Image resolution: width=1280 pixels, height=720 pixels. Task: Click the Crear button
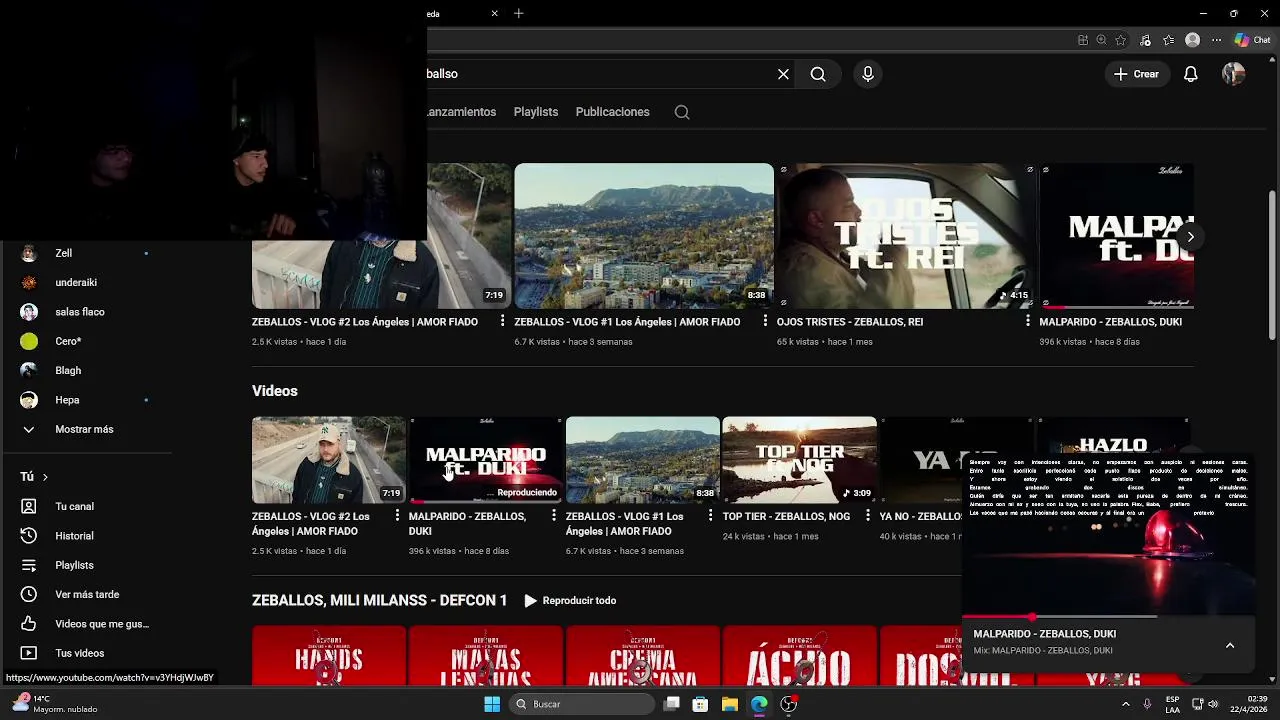point(1136,74)
